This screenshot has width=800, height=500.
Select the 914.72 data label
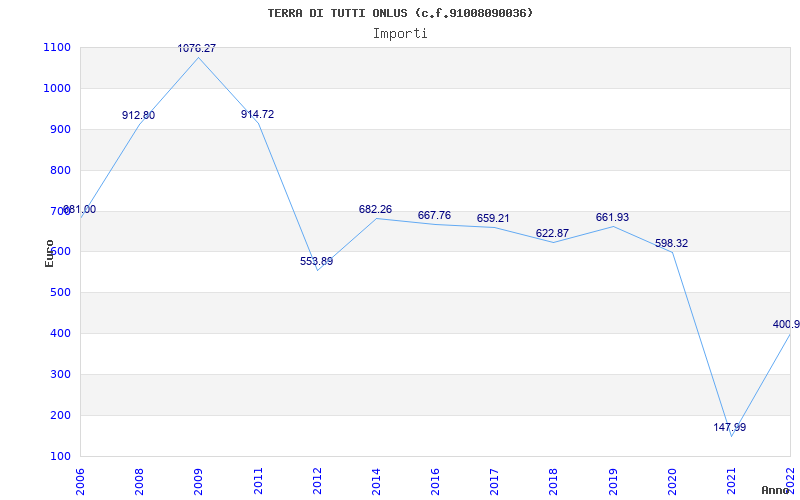[257, 114]
